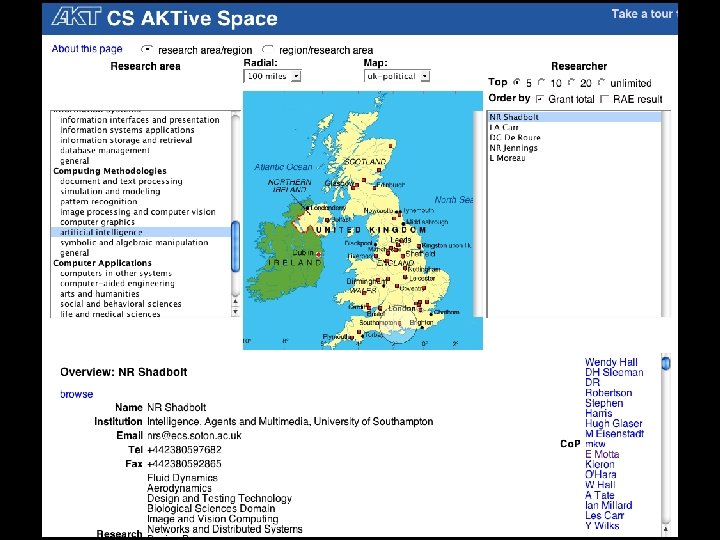Select information interfaces and presentation area
The image size is (720, 540).
(140, 120)
